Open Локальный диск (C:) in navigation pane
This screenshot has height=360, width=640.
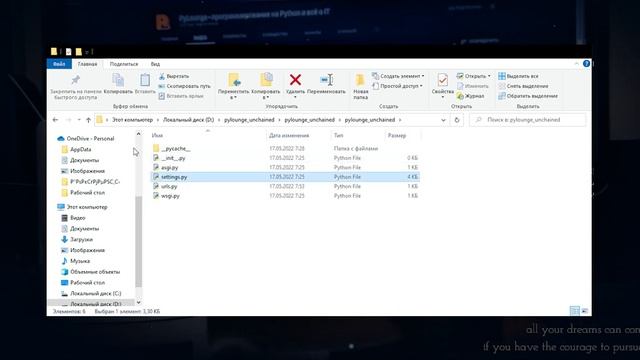[96, 293]
